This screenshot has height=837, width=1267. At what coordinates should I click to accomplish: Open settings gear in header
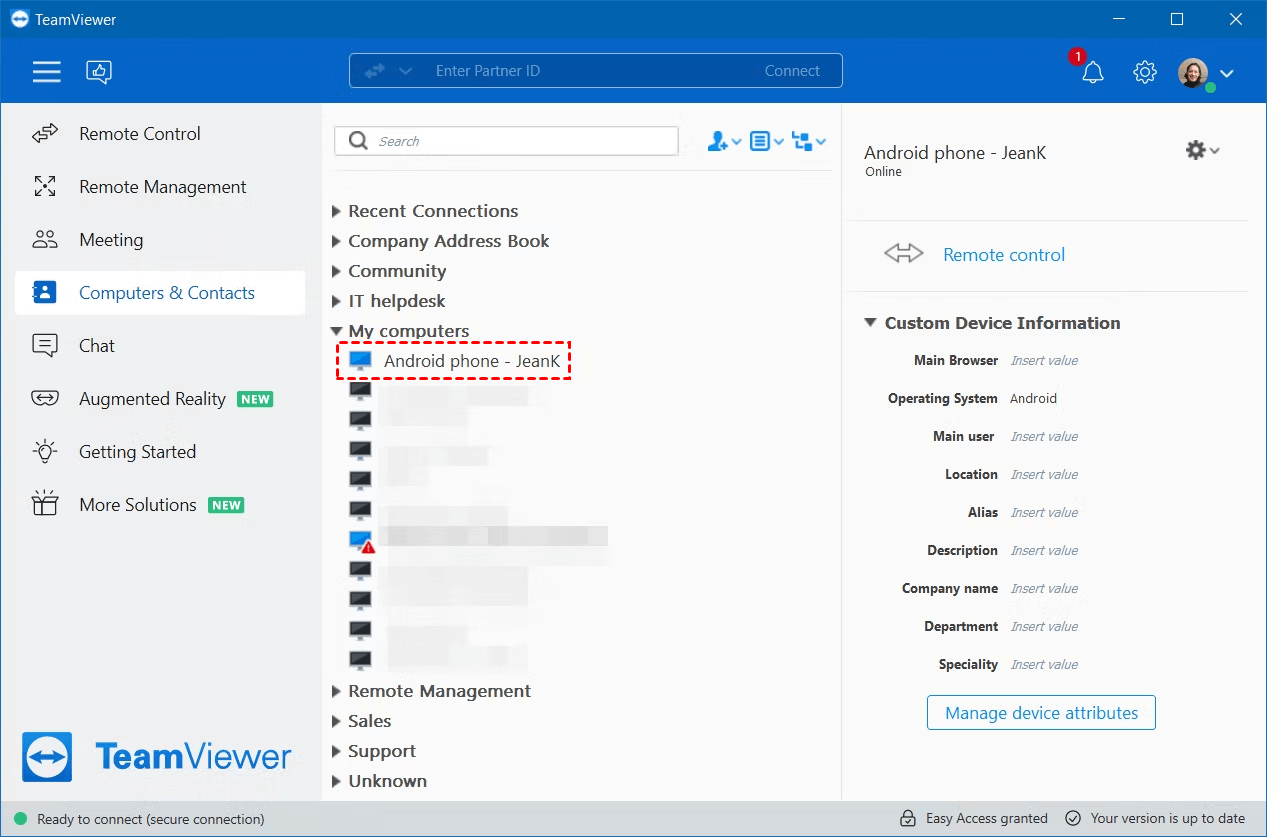tap(1144, 72)
